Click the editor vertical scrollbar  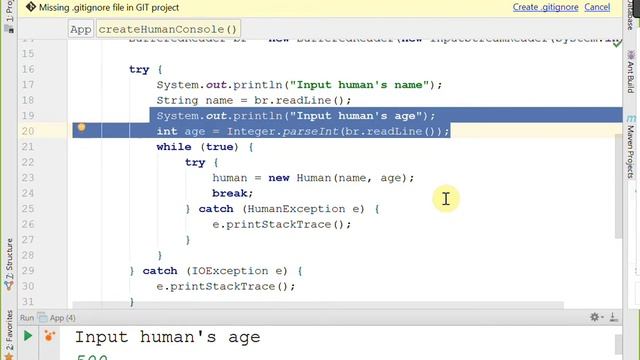click(618, 186)
